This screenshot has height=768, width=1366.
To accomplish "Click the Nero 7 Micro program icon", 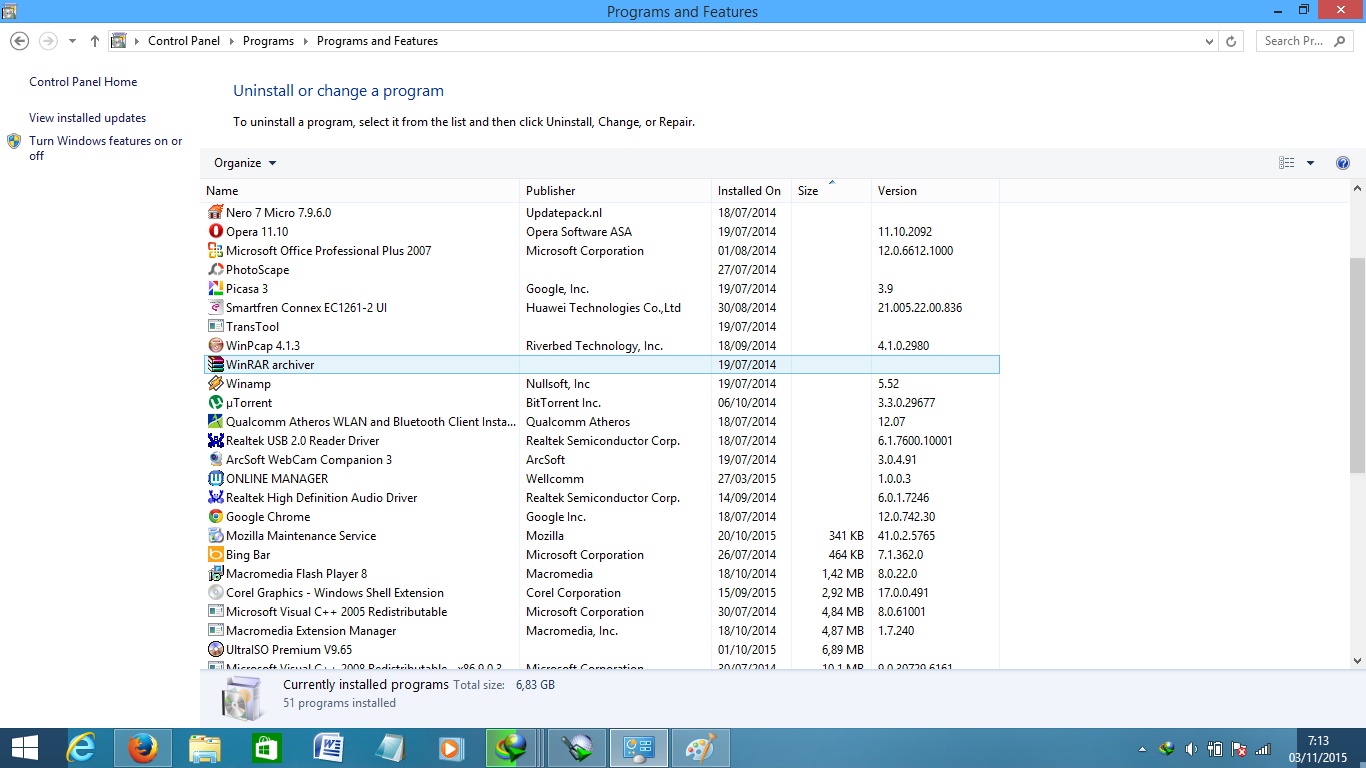I will (215, 212).
